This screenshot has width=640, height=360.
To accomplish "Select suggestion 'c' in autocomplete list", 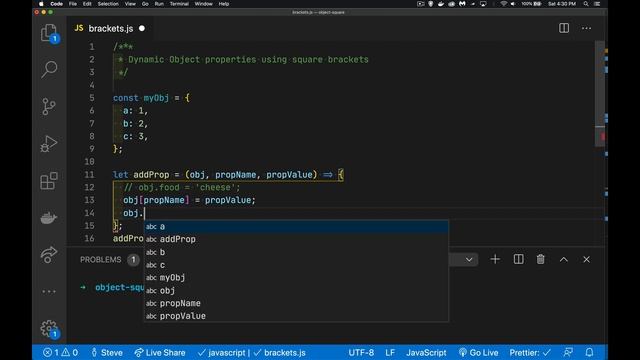I will tap(296, 265).
